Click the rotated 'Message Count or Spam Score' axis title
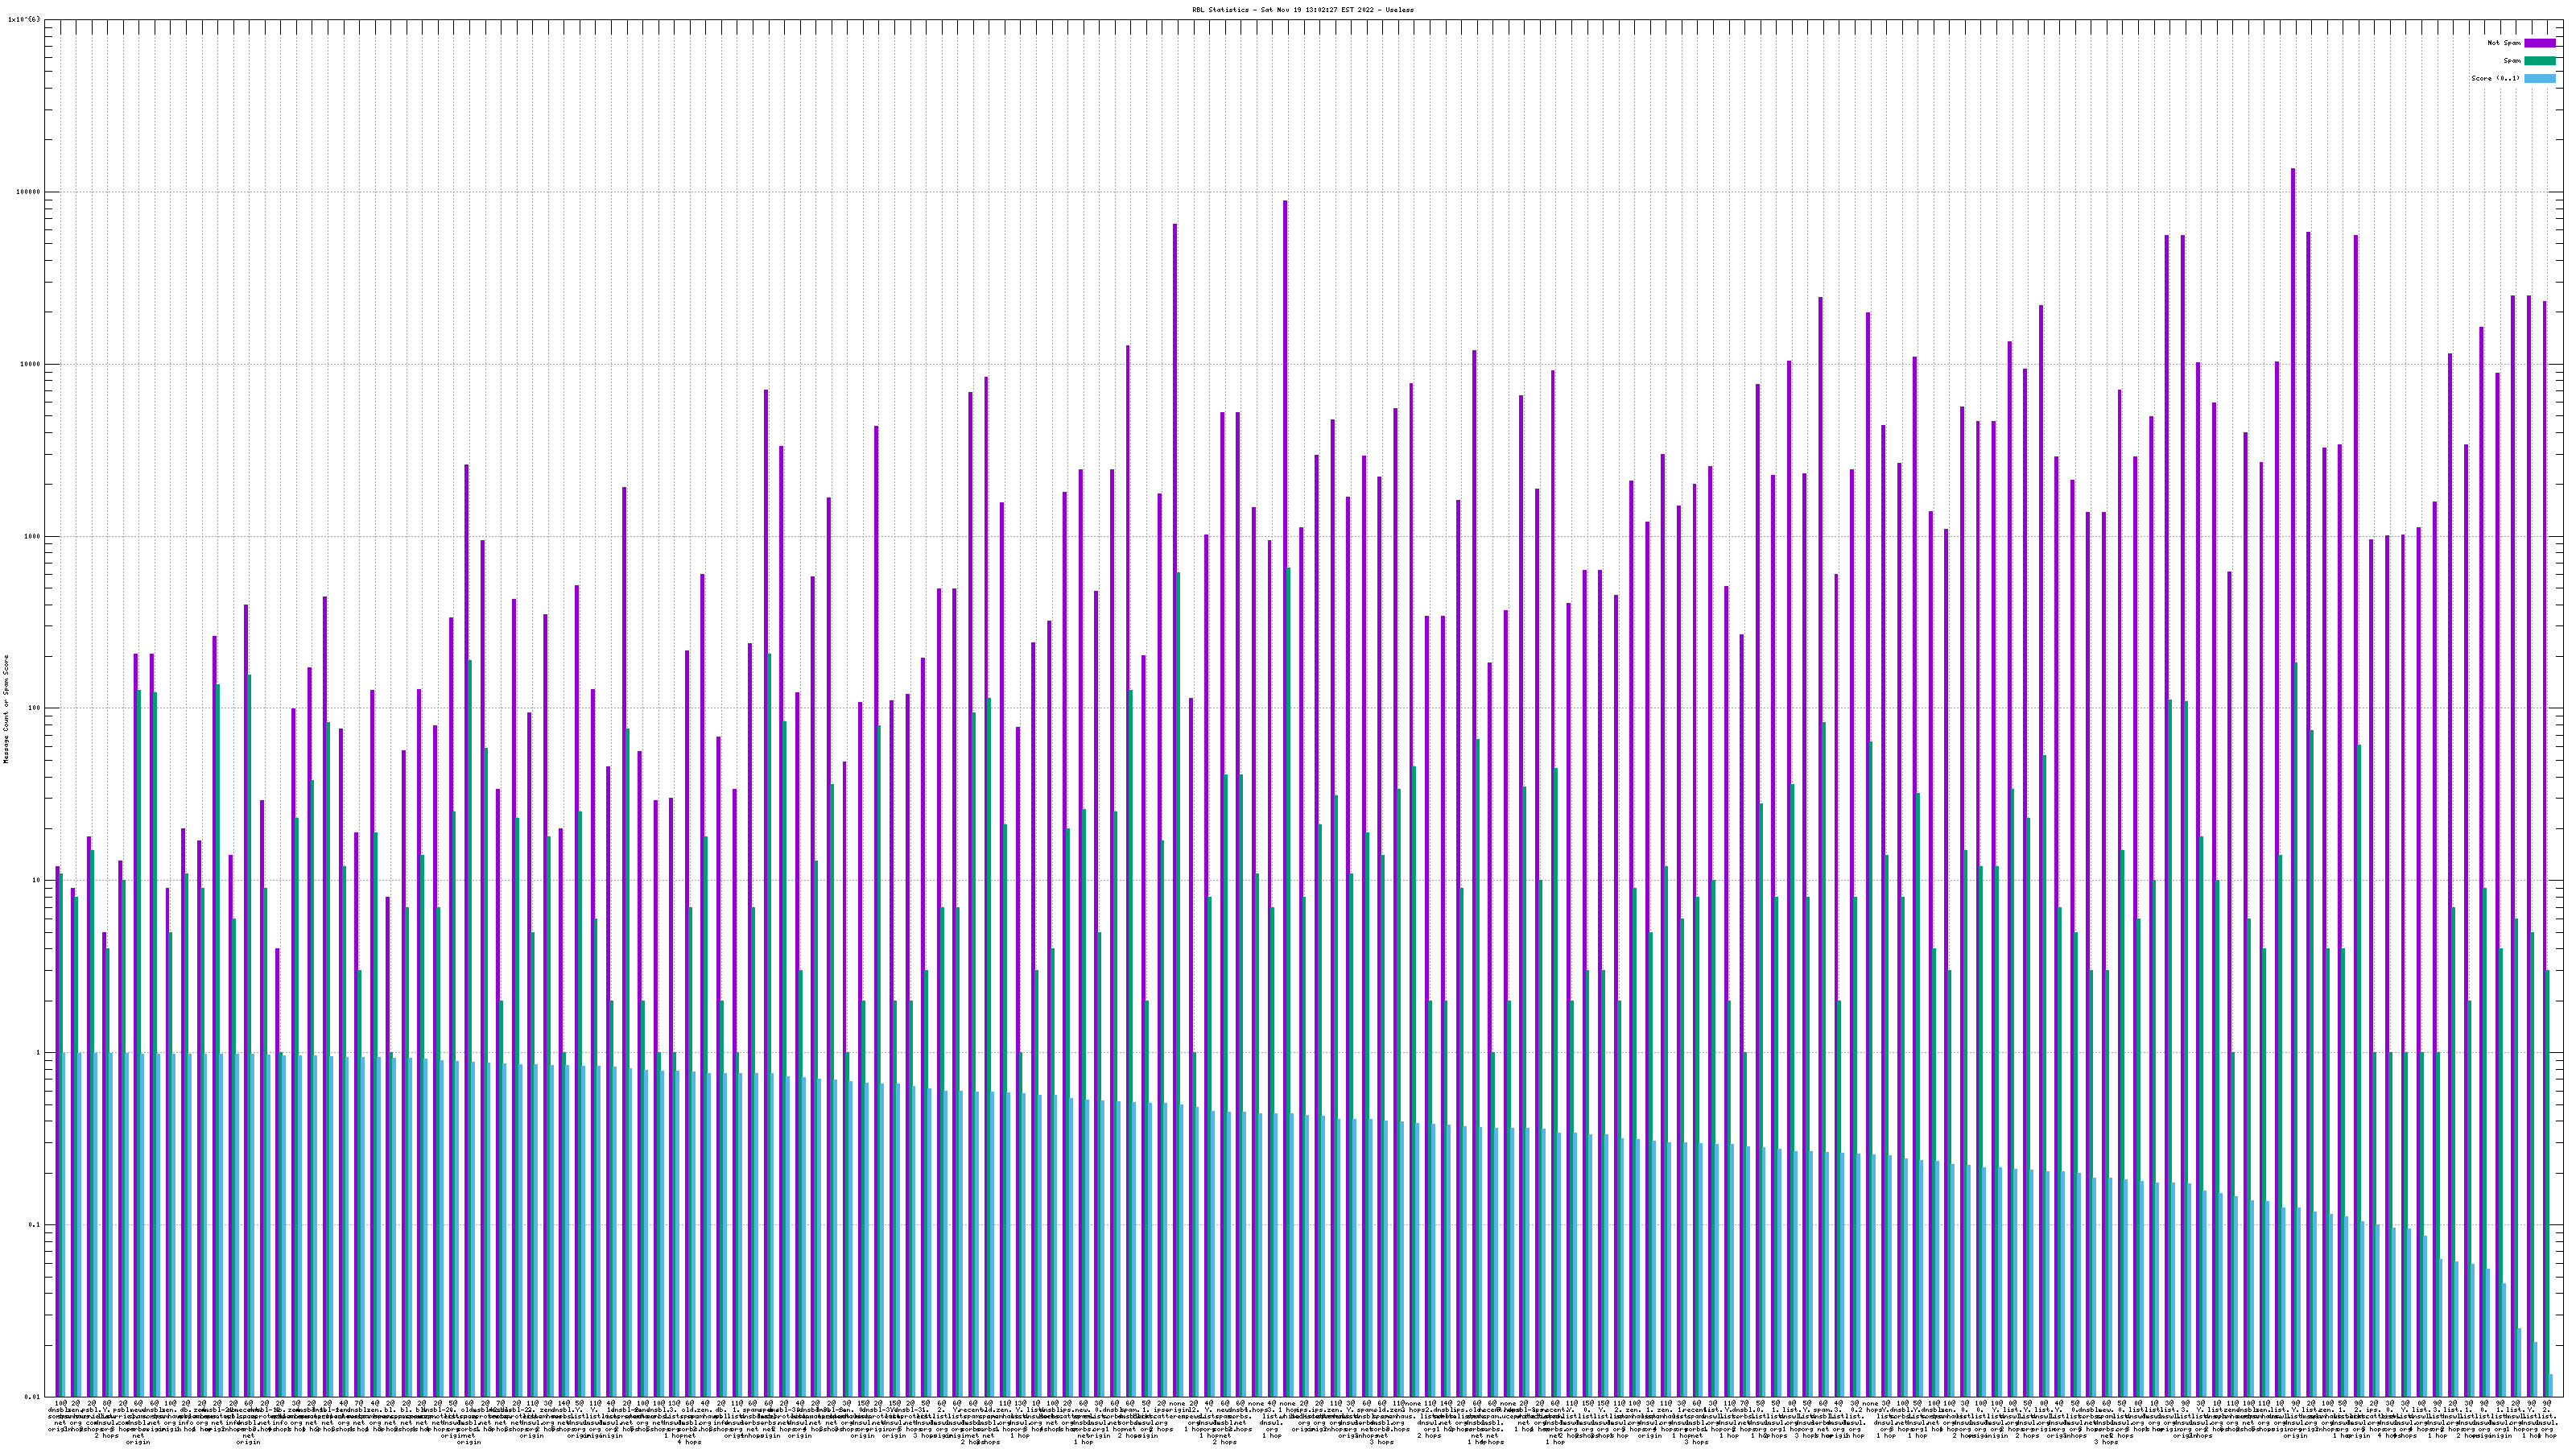 point(6,709)
